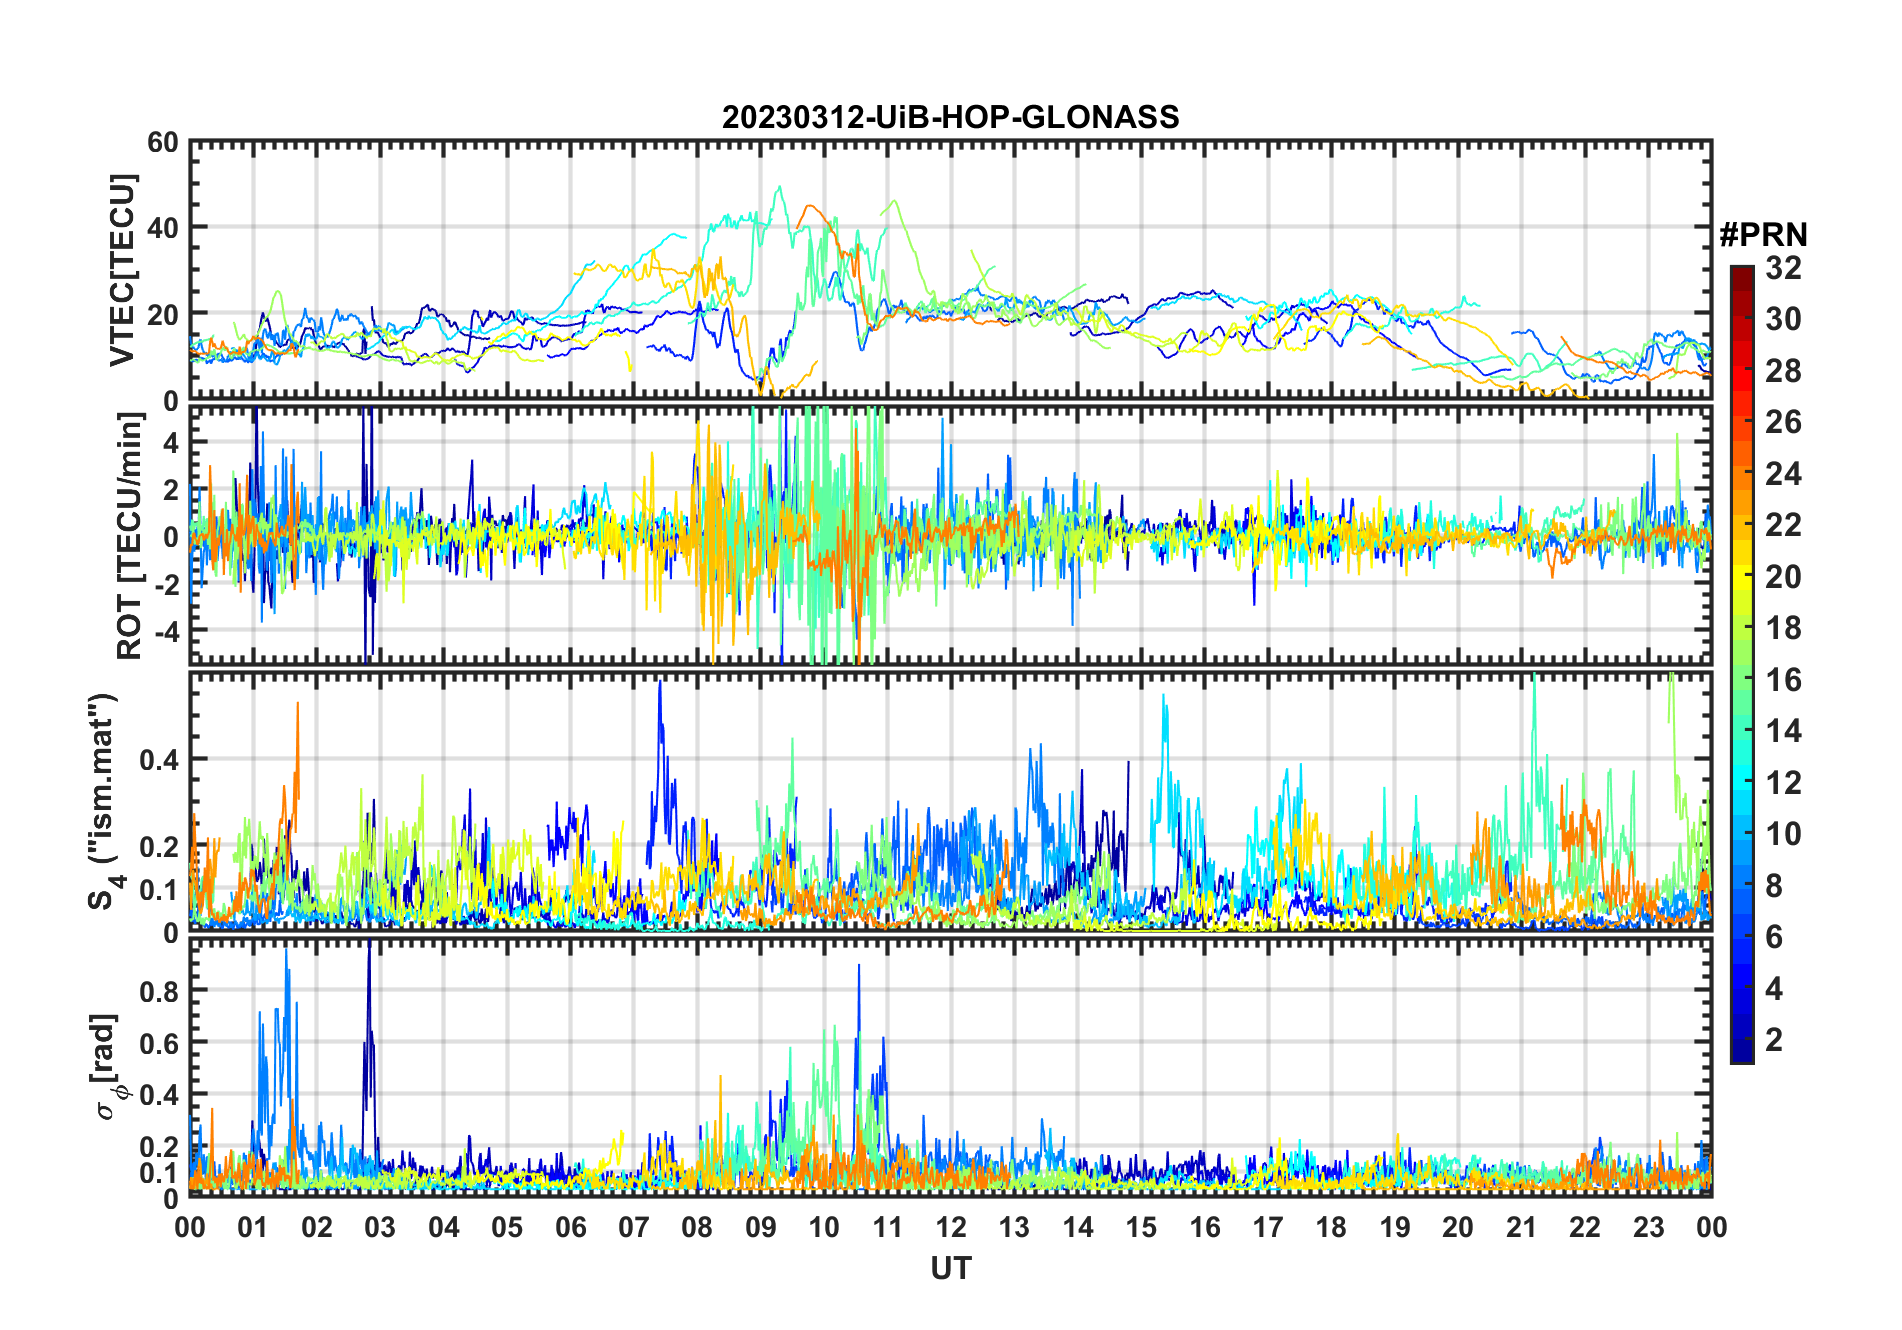This screenshot has width=1902, height=1330.
Task: Click the colorbar tick label 24
Action: [x=1783, y=474]
